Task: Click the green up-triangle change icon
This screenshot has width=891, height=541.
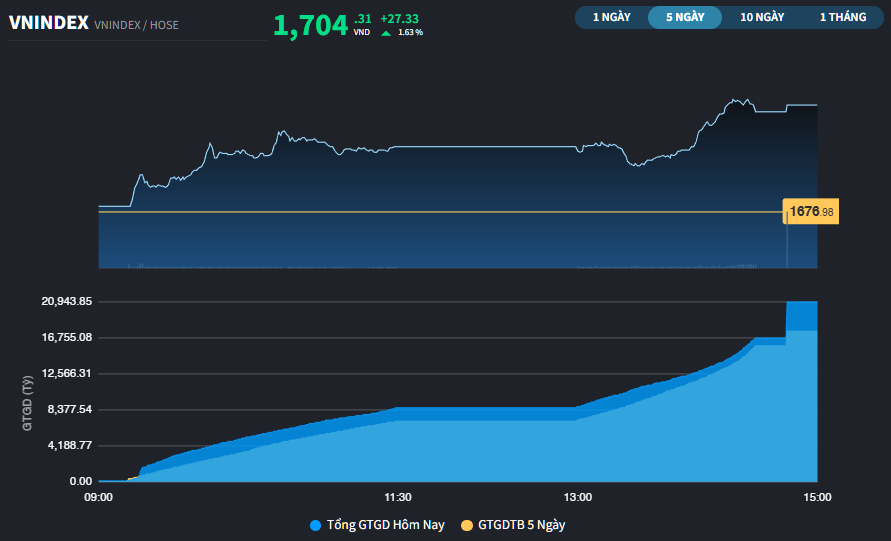Action: tap(386, 33)
